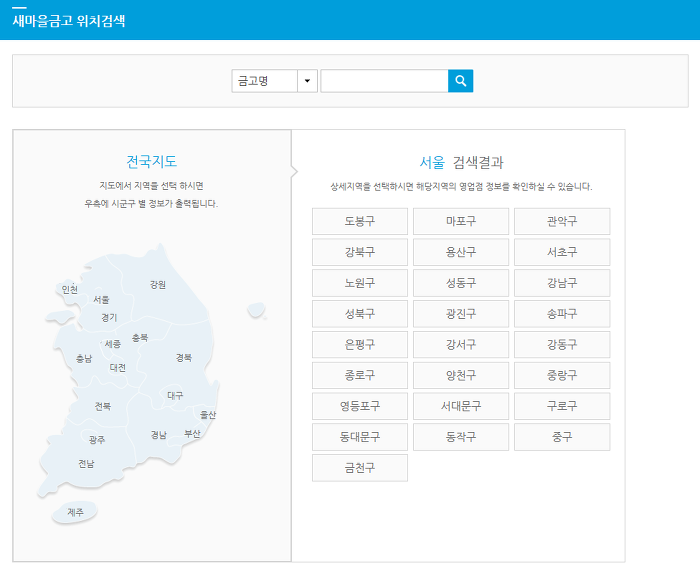The height and width of the screenshot is (566, 700).
Task: Choose the 성북구 district
Action: 360,313
